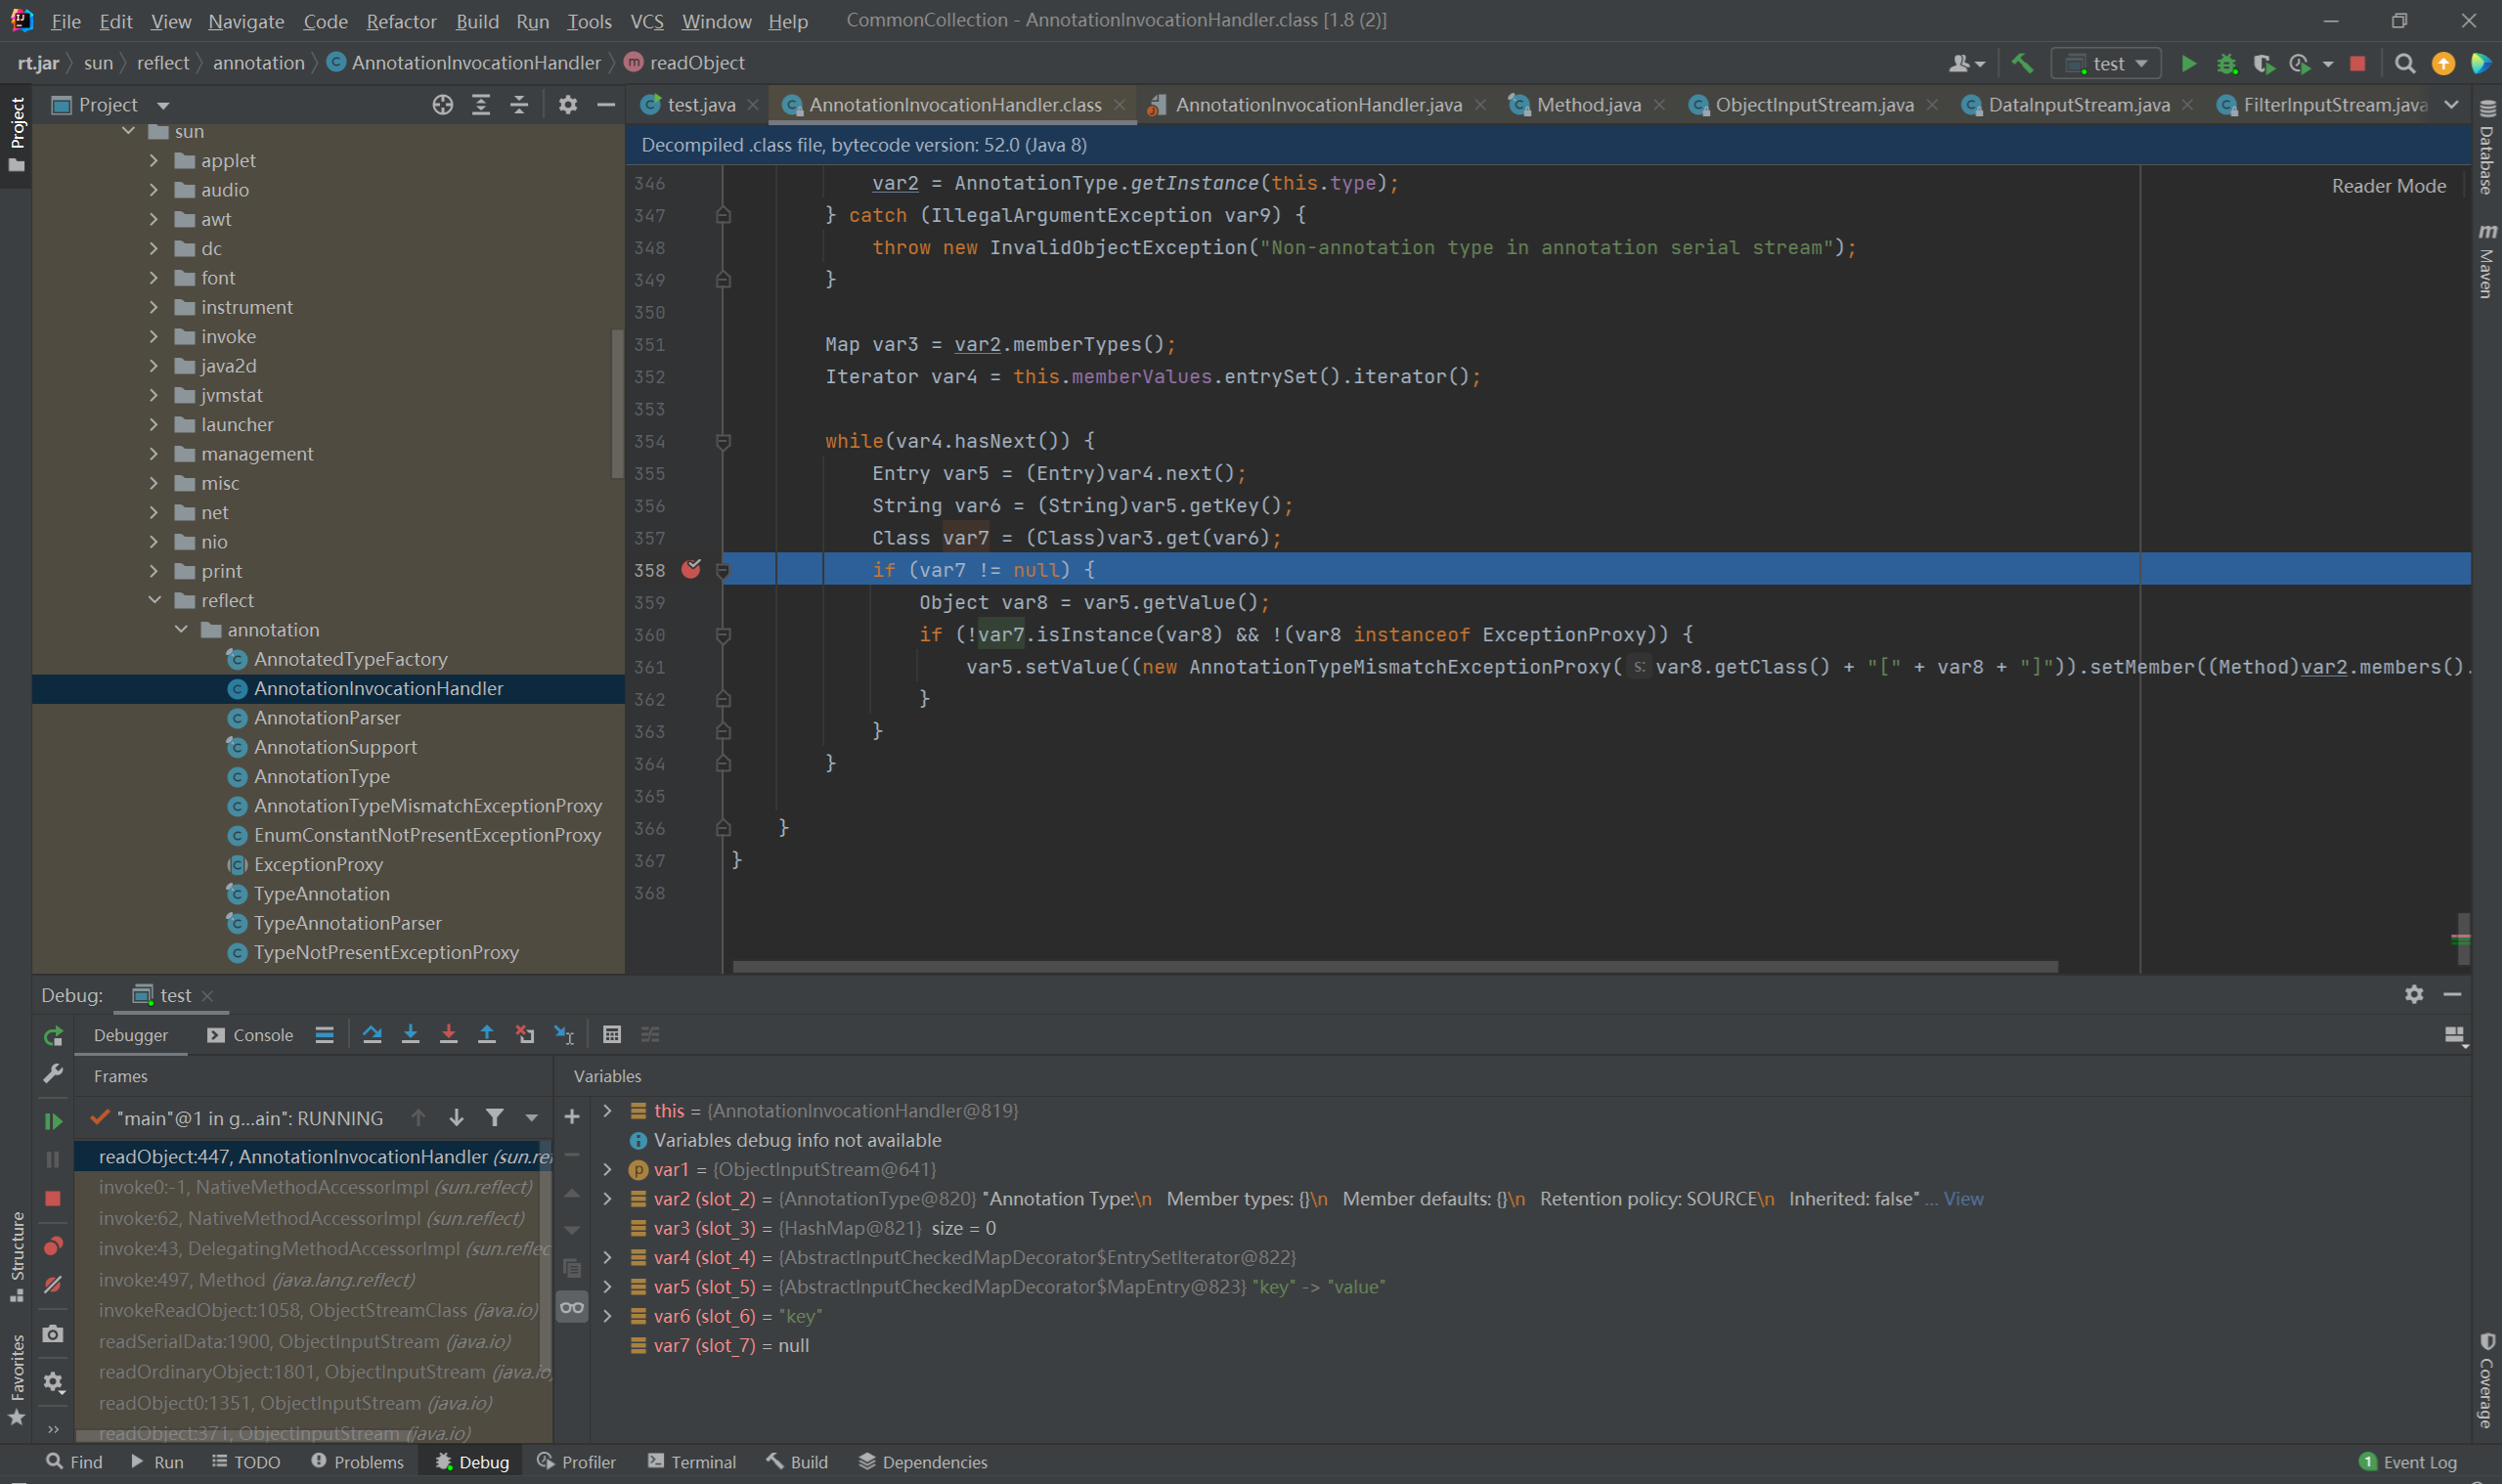
Task: Click Step Into in debugger toolbar
Action: pyautogui.click(x=410, y=1035)
